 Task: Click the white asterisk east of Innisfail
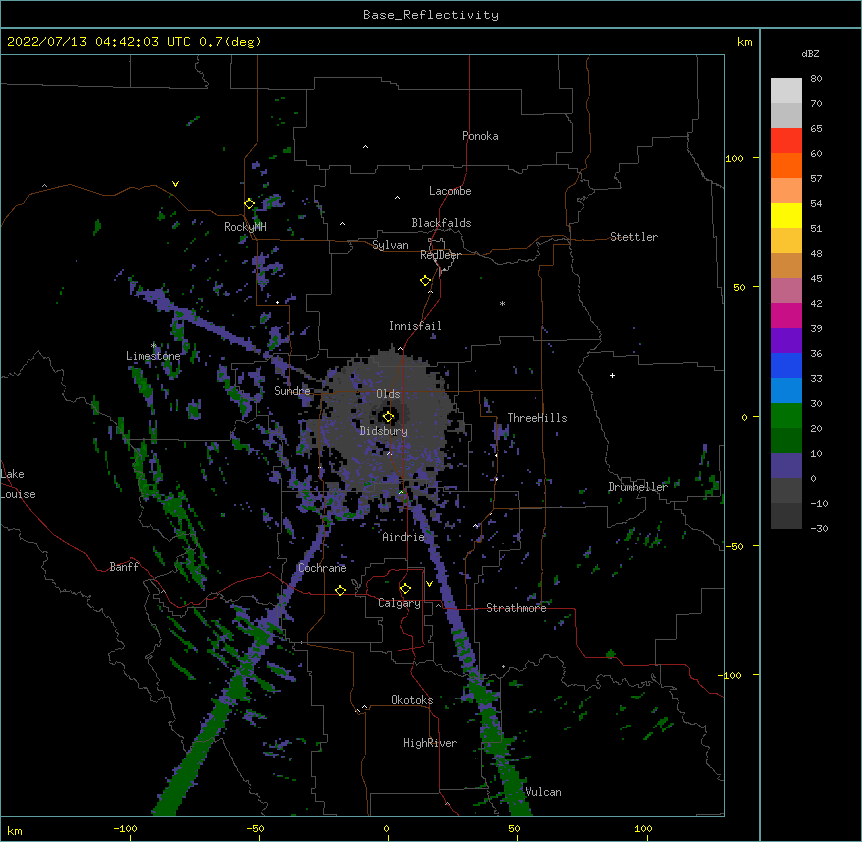coord(502,304)
